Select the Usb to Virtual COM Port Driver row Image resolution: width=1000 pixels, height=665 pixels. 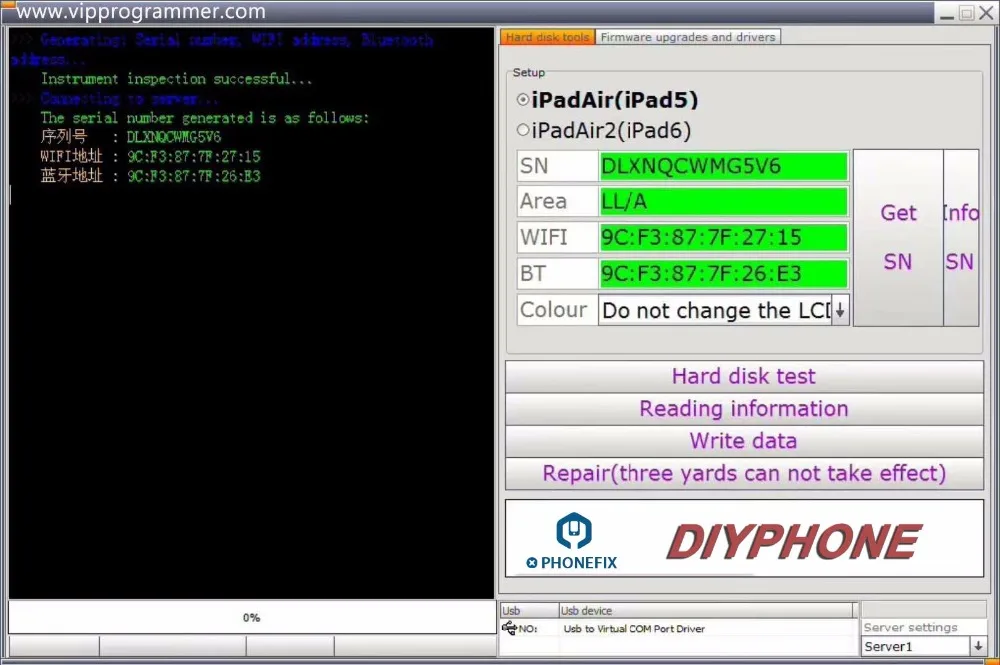coord(678,629)
